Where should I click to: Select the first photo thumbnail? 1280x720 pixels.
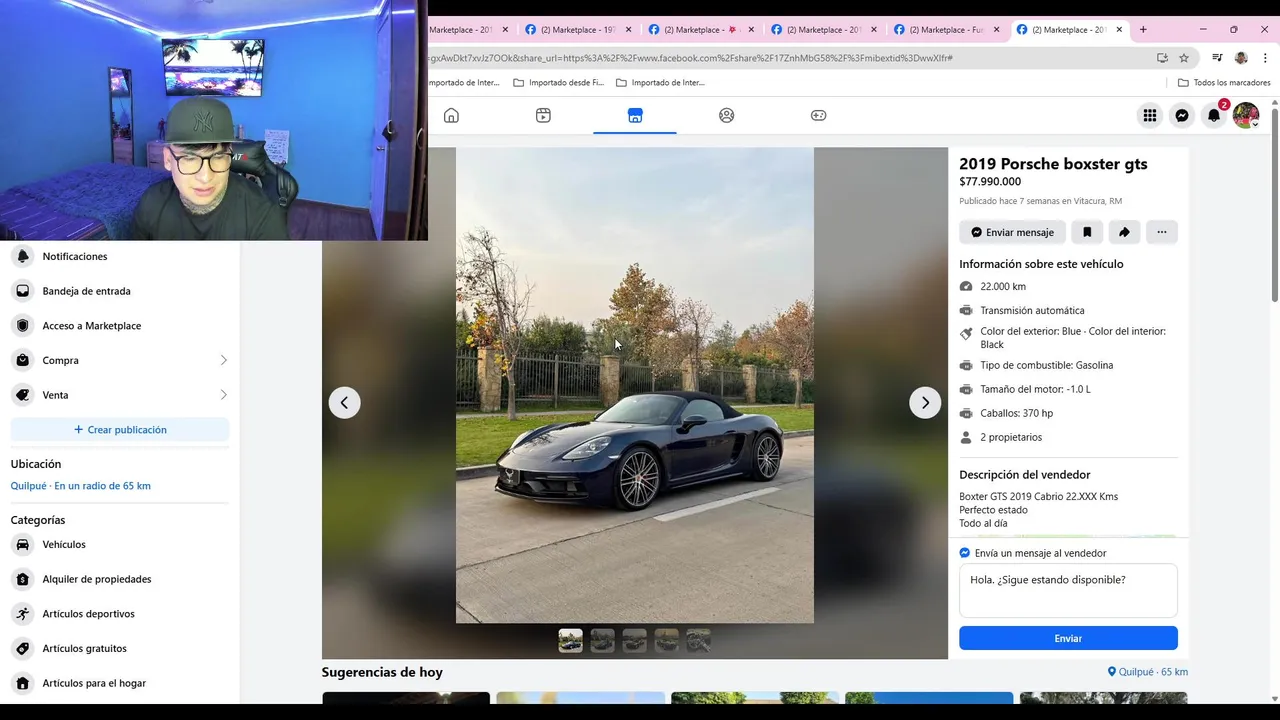pyautogui.click(x=570, y=640)
